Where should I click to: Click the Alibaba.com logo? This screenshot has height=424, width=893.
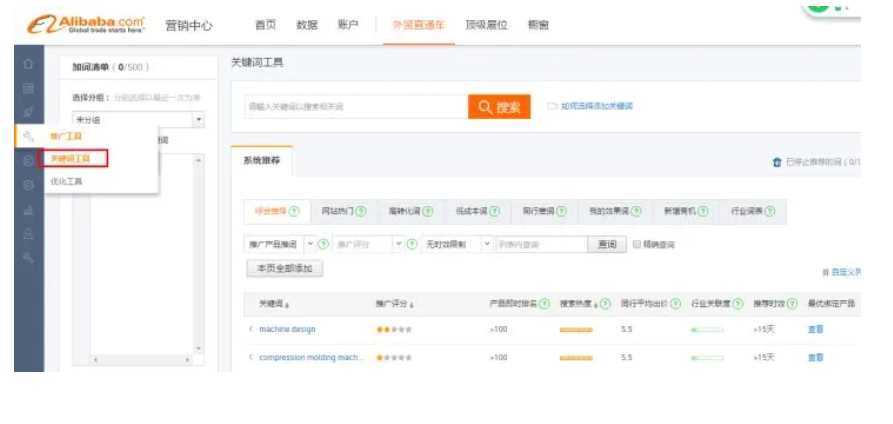pyautogui.click(x=85, y=25)
